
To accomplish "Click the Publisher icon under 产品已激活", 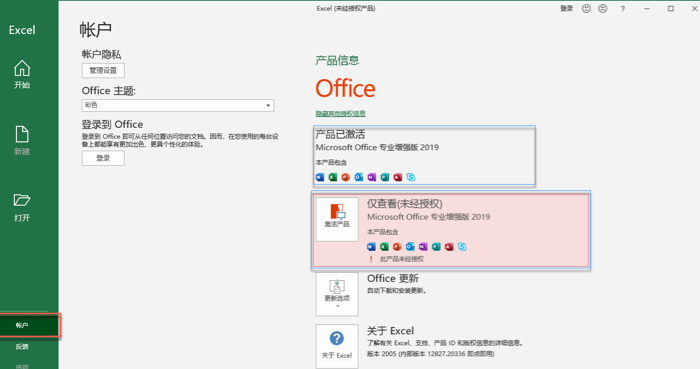I will pos(385,177).
